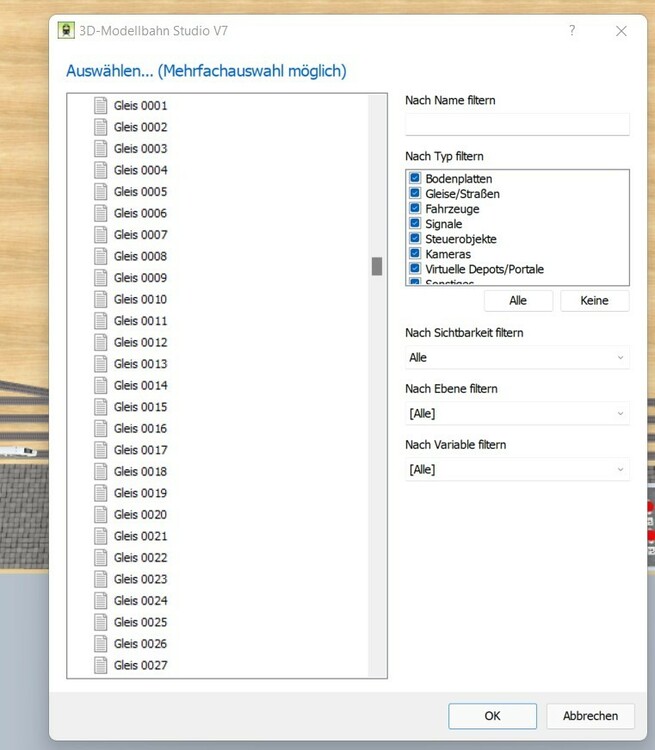This screenshot has width=655, height=750.
Task: Click the document icon beside Gleis 0005
Action: 100,192
